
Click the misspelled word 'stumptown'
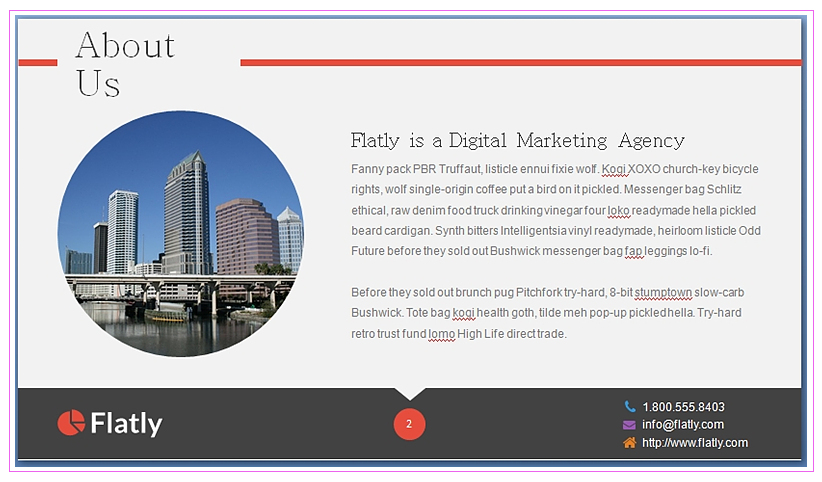click(663, 293)
